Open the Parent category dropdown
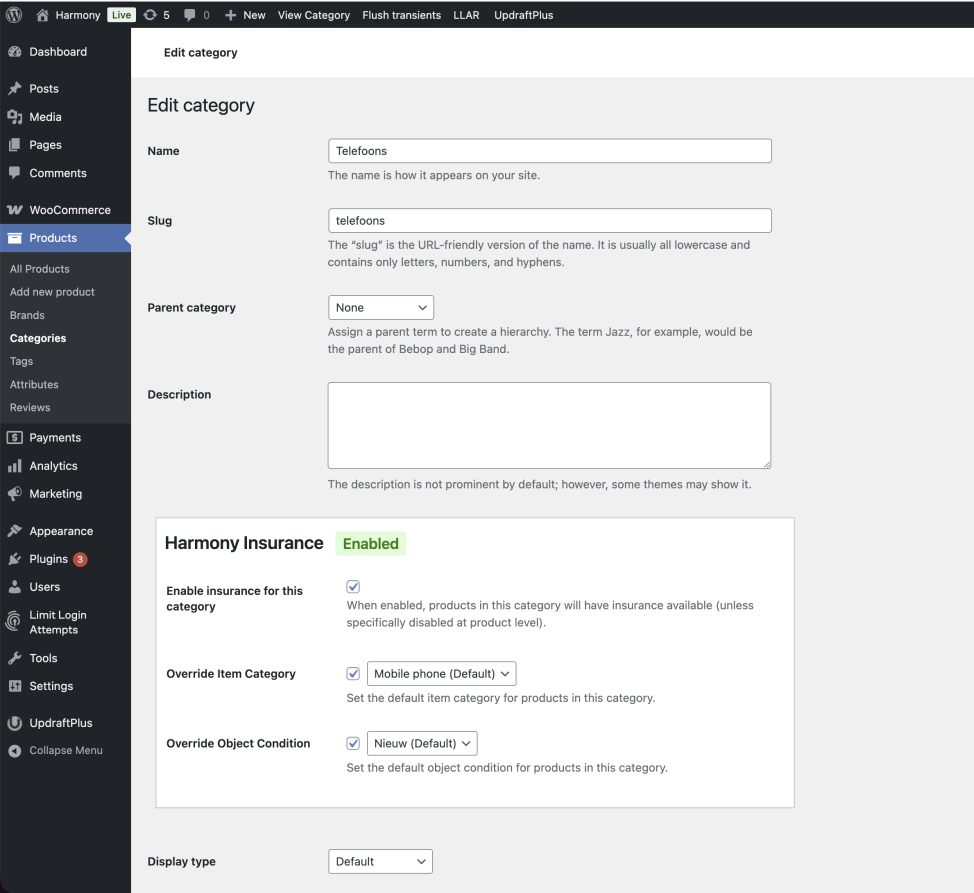 click(380, 308)
